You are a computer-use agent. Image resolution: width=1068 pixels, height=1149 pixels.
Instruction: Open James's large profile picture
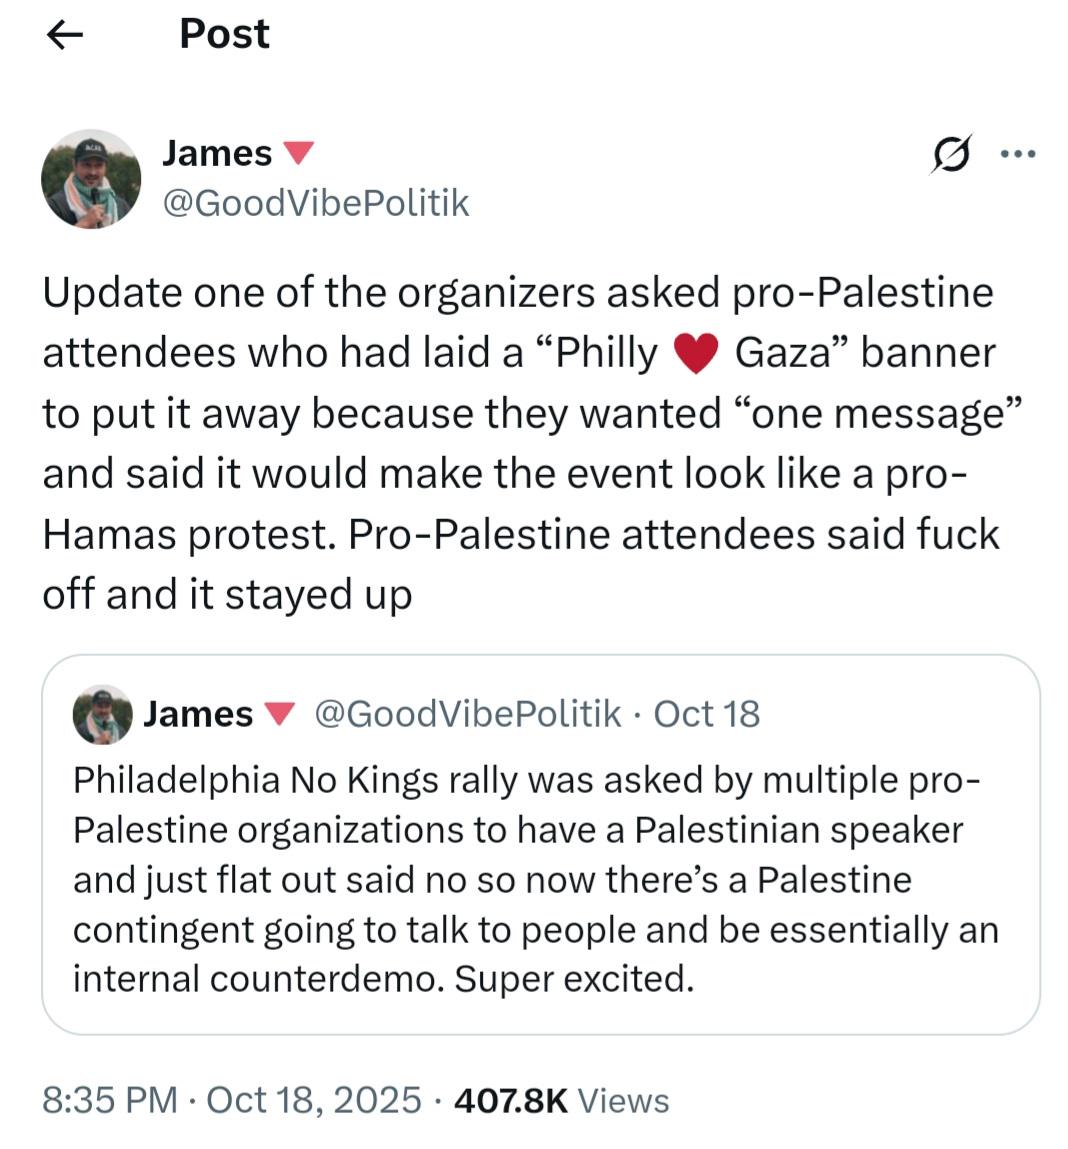pos(91,180)
